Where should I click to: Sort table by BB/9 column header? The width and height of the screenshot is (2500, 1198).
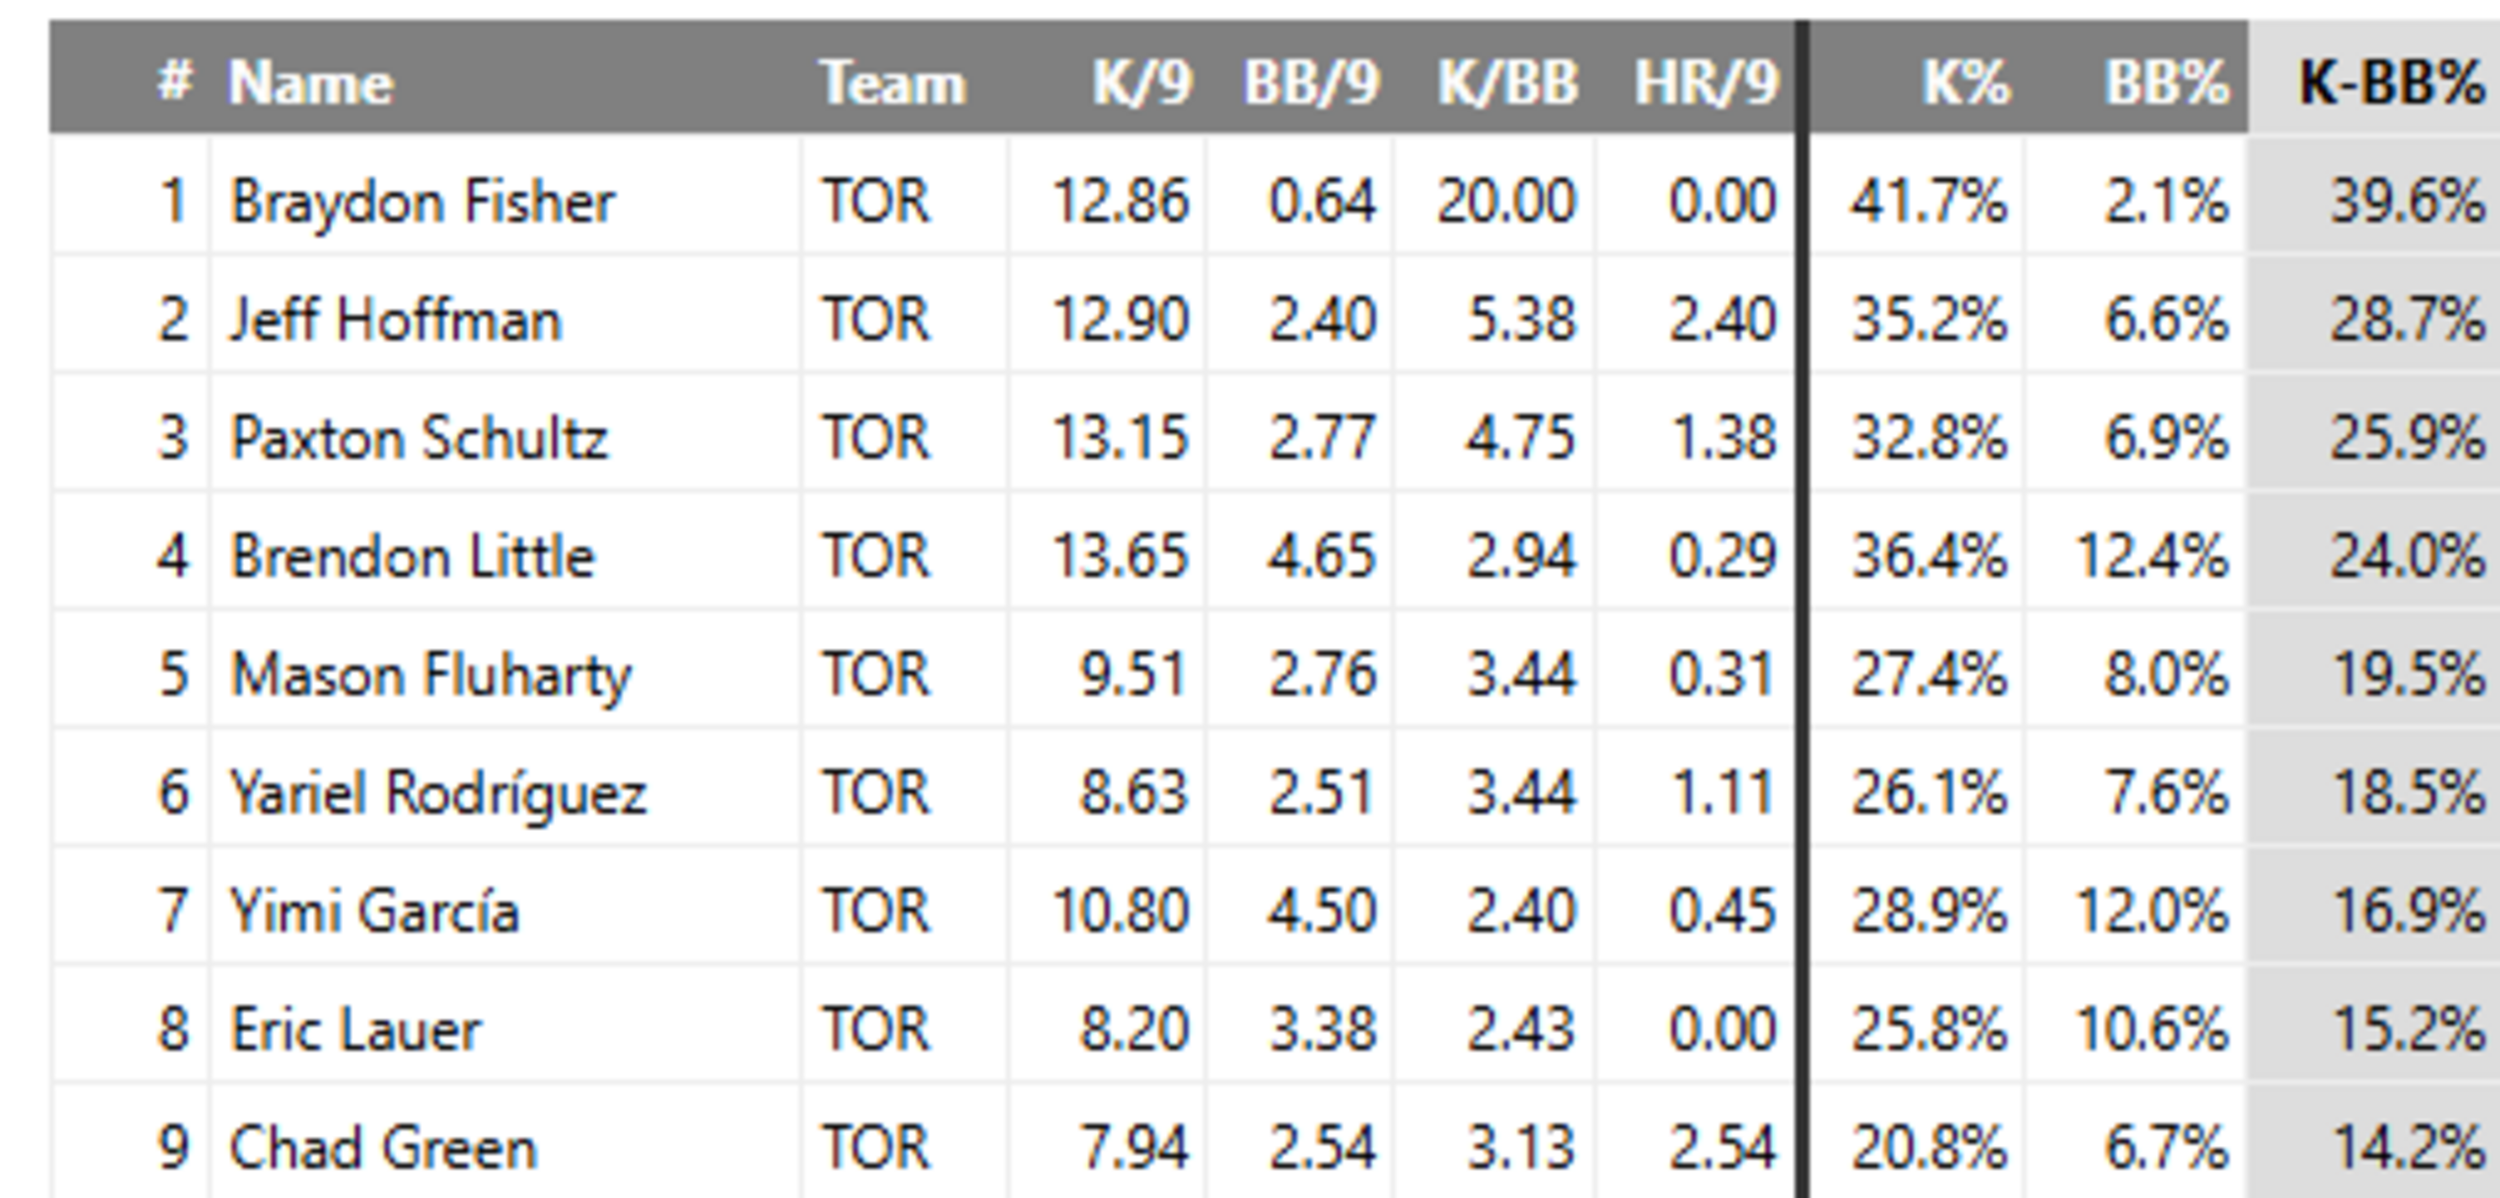click(x=1311, y=82)
